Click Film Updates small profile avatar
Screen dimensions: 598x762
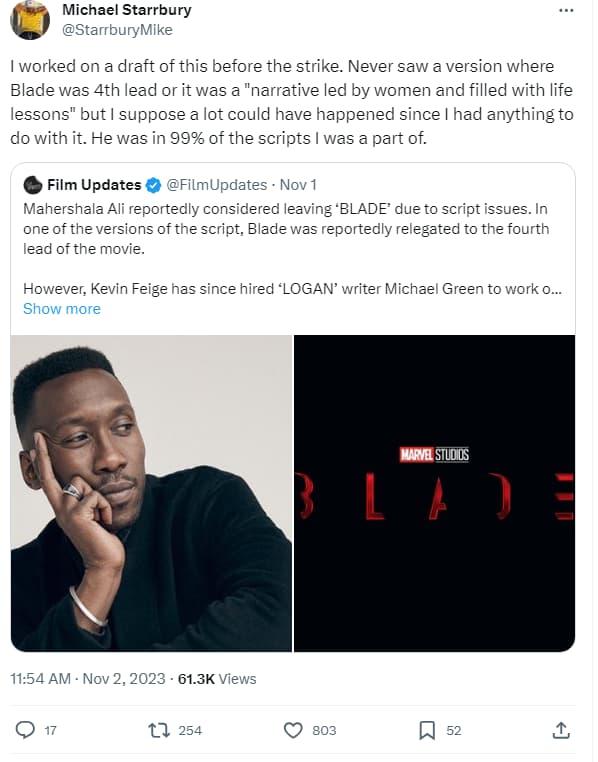pos(33,185)
